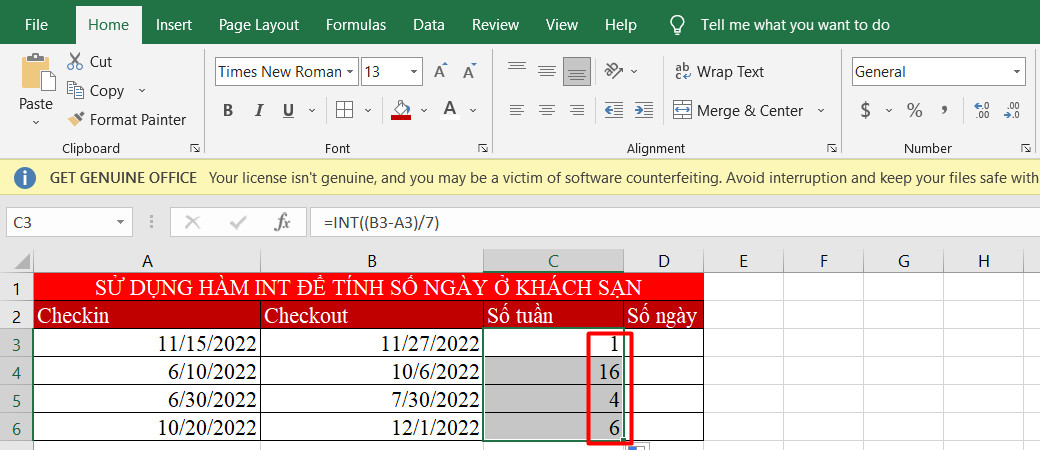
Task: Open the Paste options arrow
Action: pyautogui.click(x=36, y=121)
